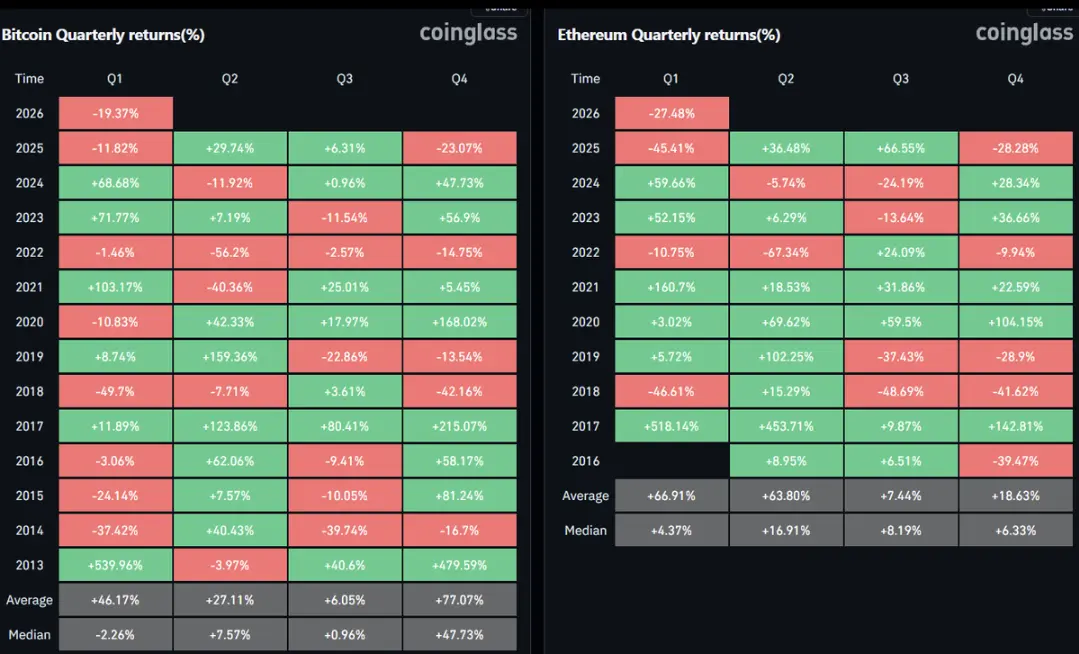
Task: Click Ethereum 2026 Q1 cell showing -27.48%
Action: pyautogui.click(x=671, y=114)
